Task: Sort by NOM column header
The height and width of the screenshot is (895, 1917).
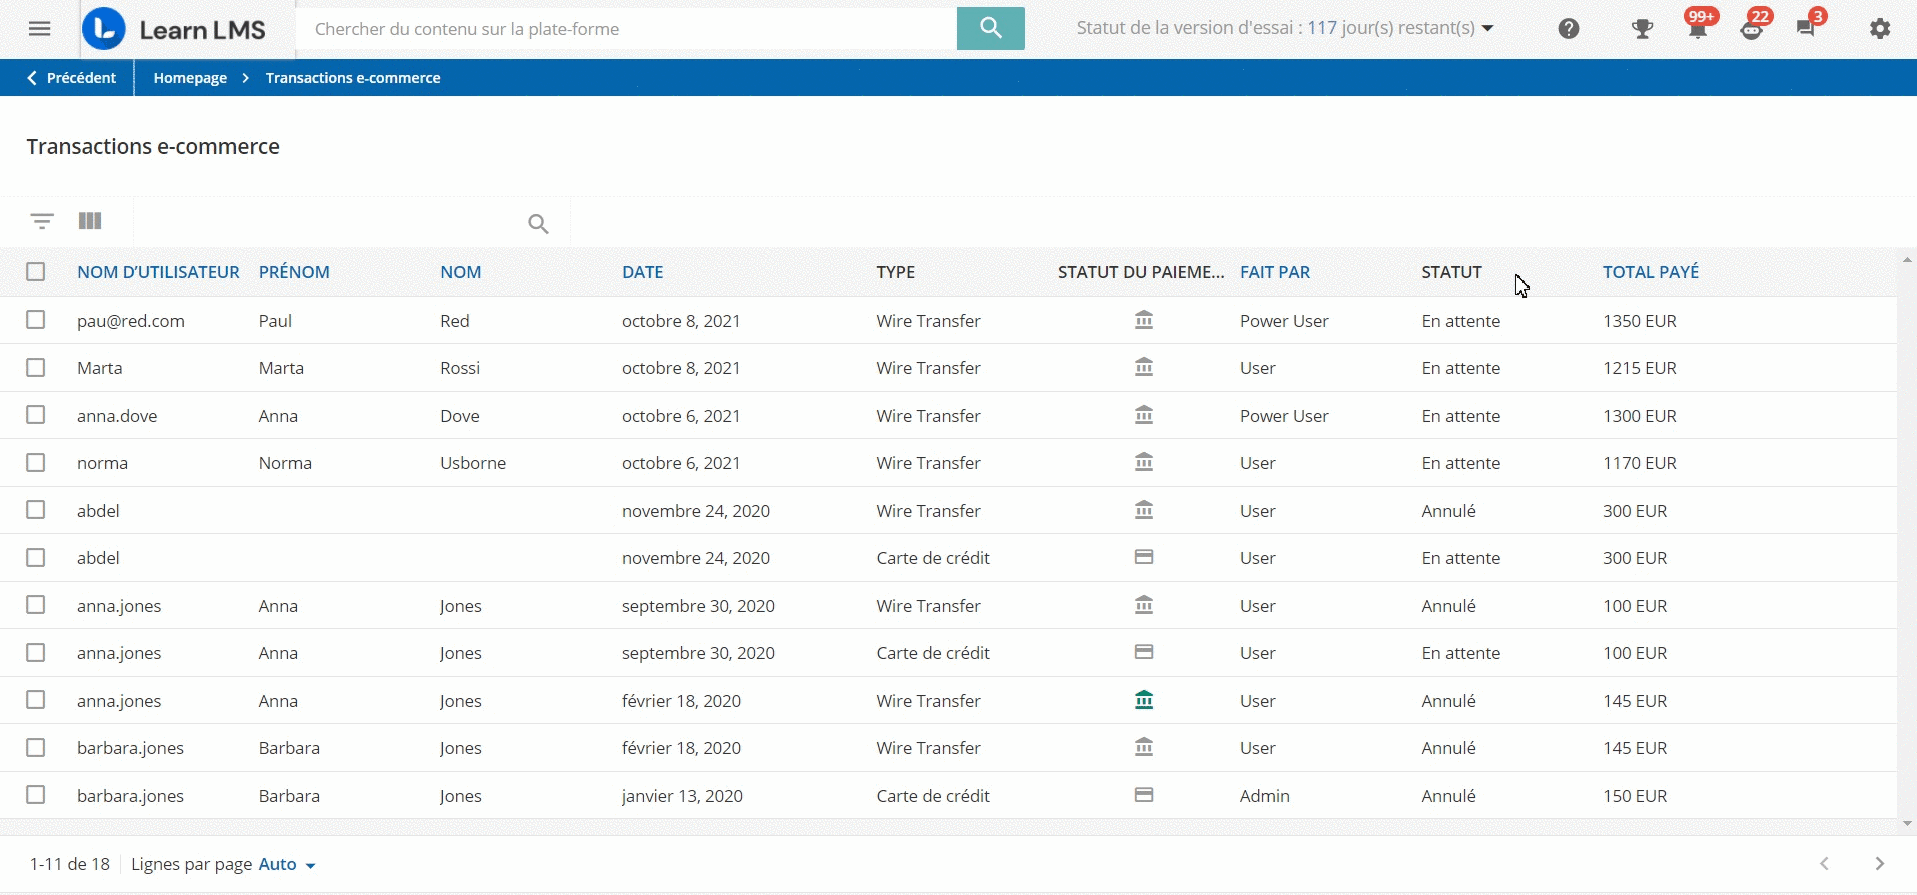Action: point(461,272)
